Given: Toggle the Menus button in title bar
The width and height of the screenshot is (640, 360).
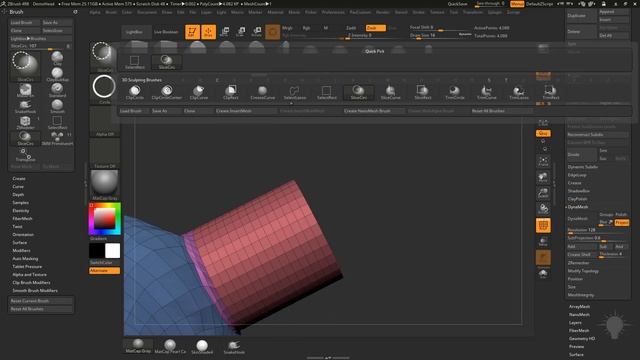Looking at the screenshot, I should (x=517, y=4).
